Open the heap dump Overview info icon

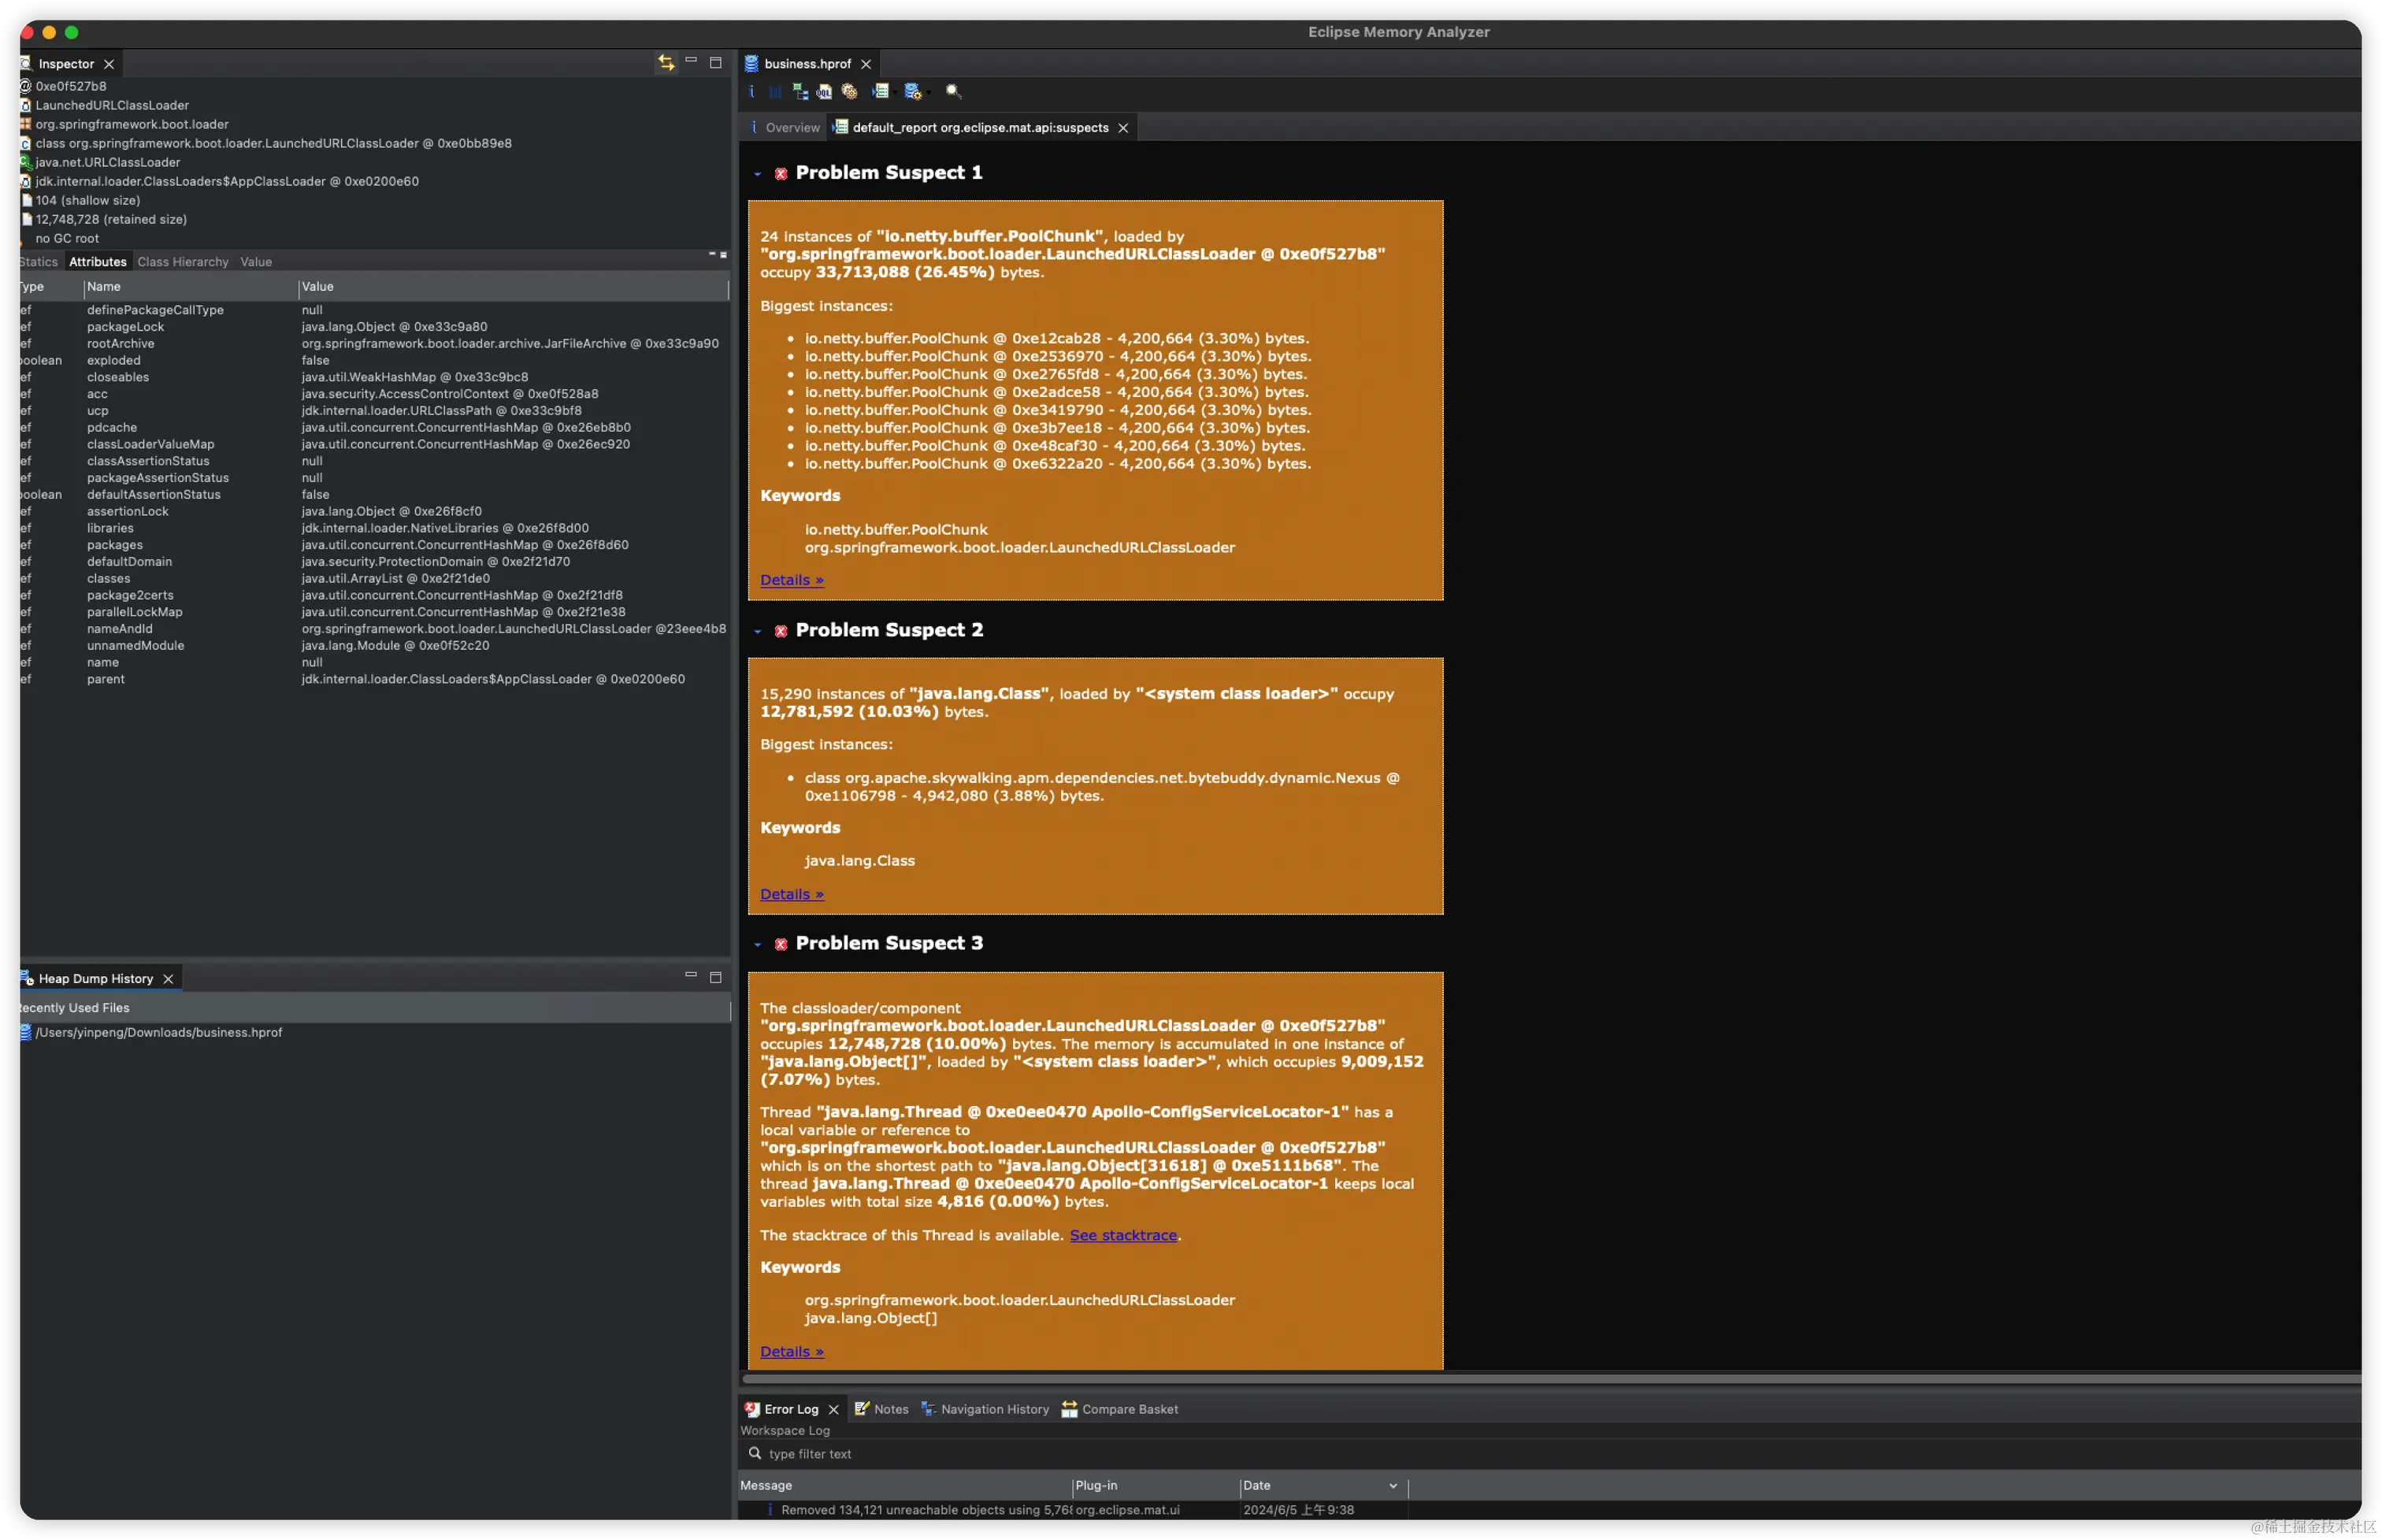[751, 92]
